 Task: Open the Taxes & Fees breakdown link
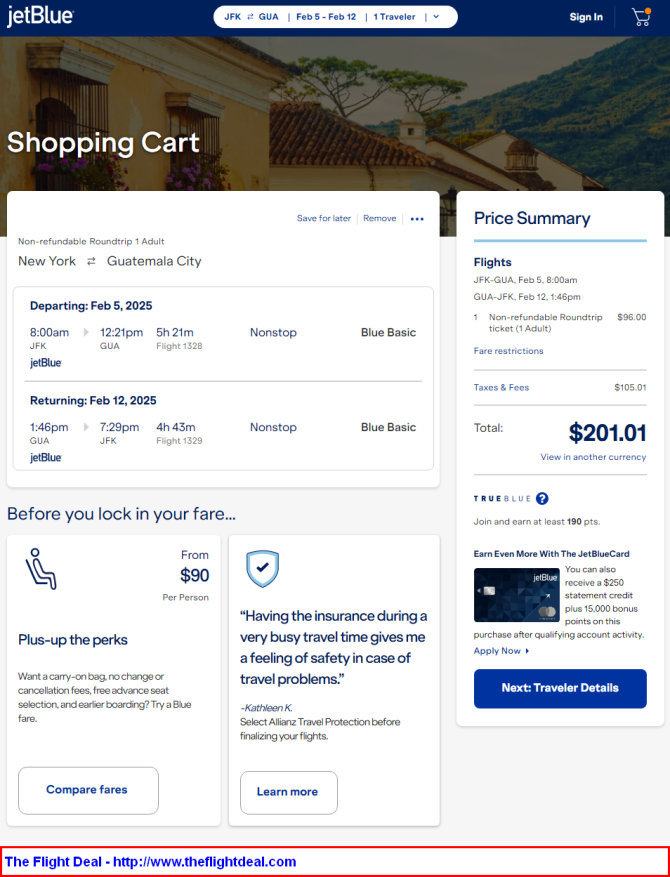pyautogui.click(x=501, y=387)
